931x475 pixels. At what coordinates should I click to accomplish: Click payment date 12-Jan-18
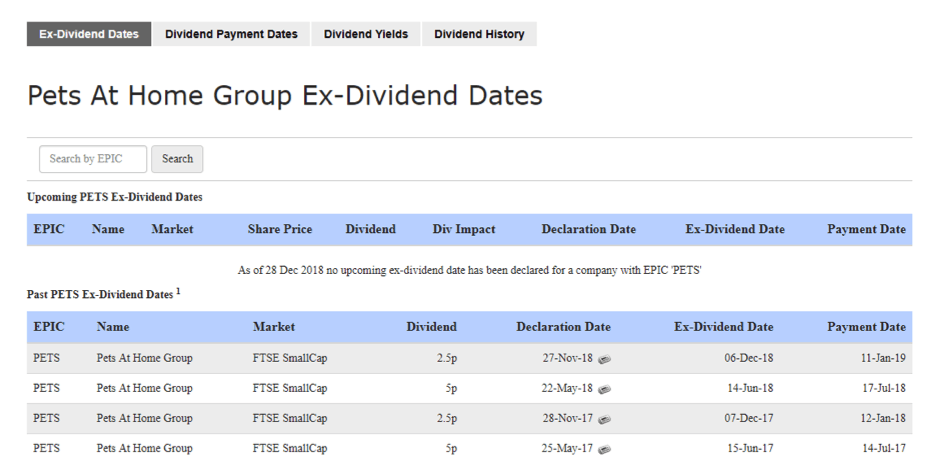point(884,419)
